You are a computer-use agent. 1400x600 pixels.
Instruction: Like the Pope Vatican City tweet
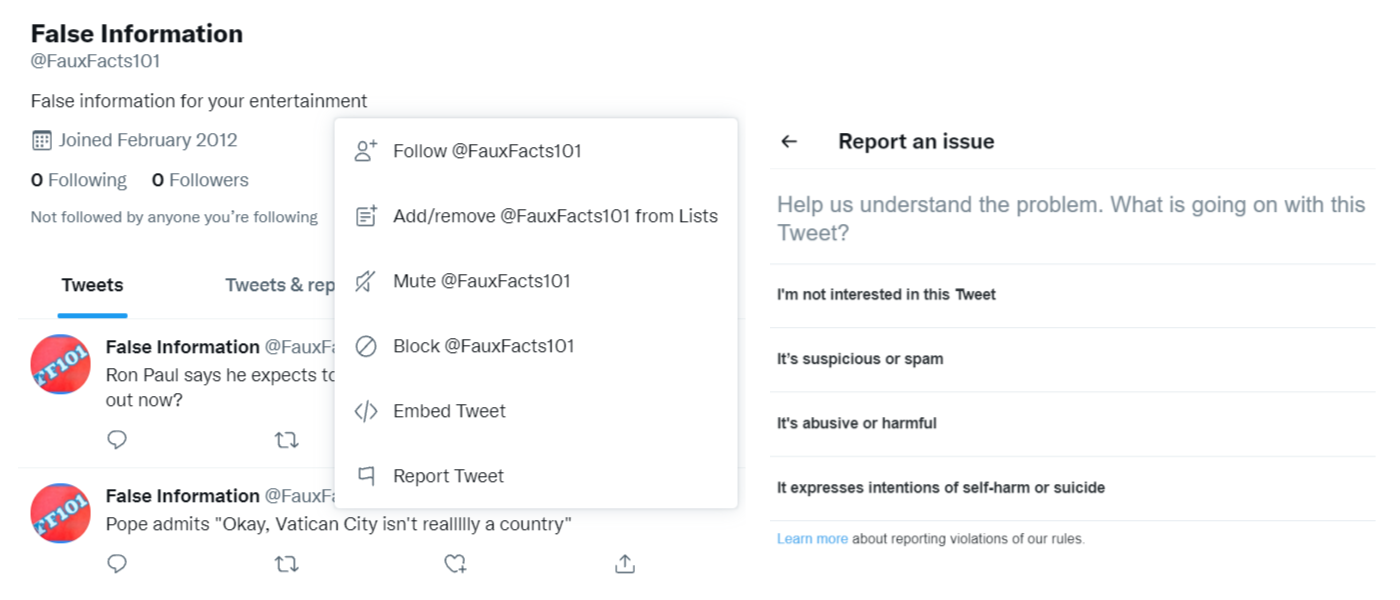pyautogui.click(x=456, y=564)
